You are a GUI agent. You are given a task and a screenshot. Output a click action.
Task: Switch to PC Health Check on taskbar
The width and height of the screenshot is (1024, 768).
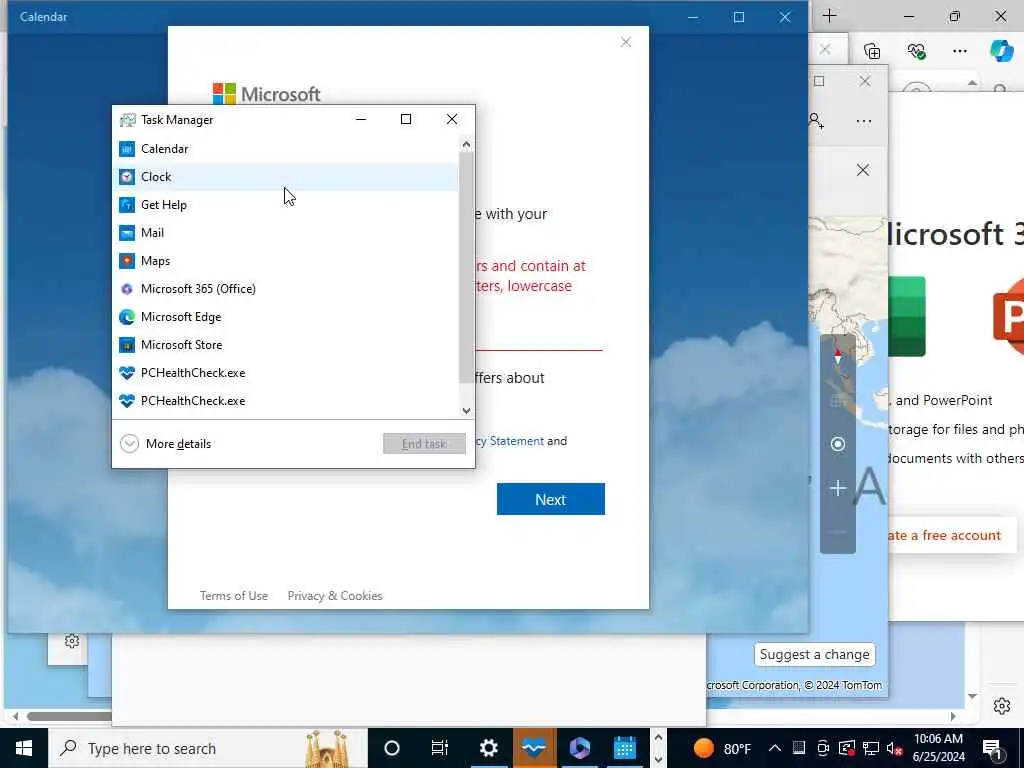534,748
